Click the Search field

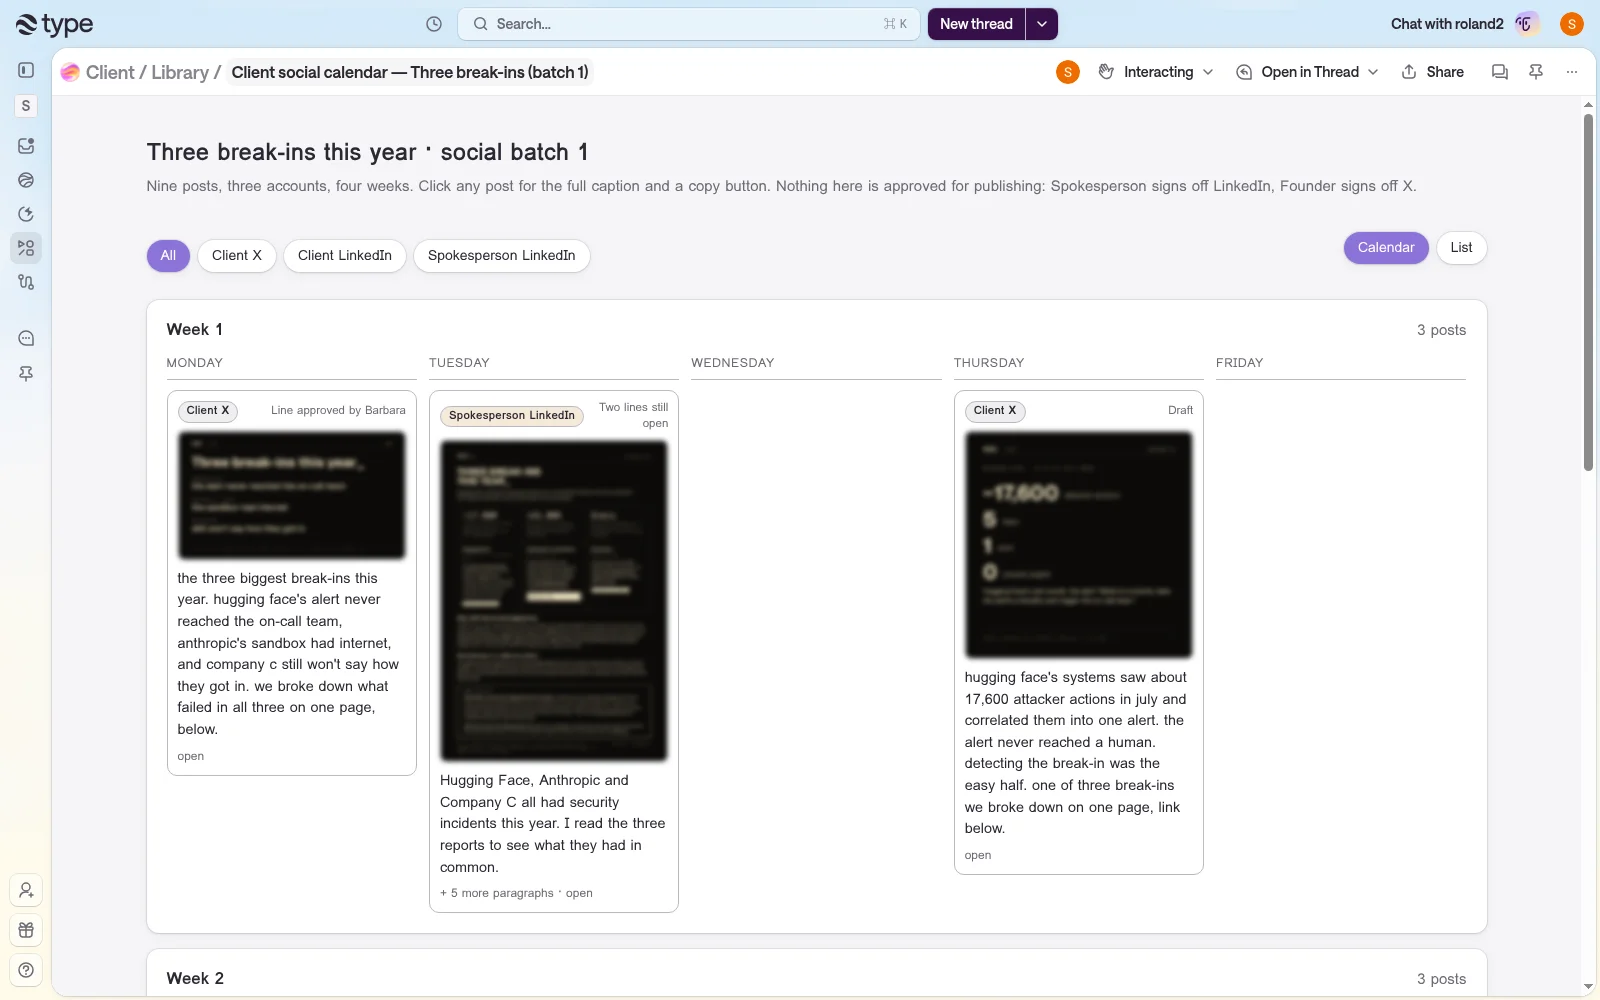(x=688, y=24)
